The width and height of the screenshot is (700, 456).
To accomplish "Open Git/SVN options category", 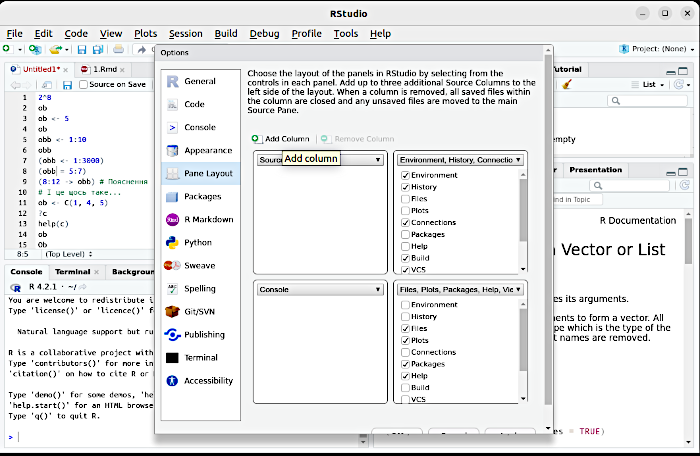I will (x=200, y=312).
